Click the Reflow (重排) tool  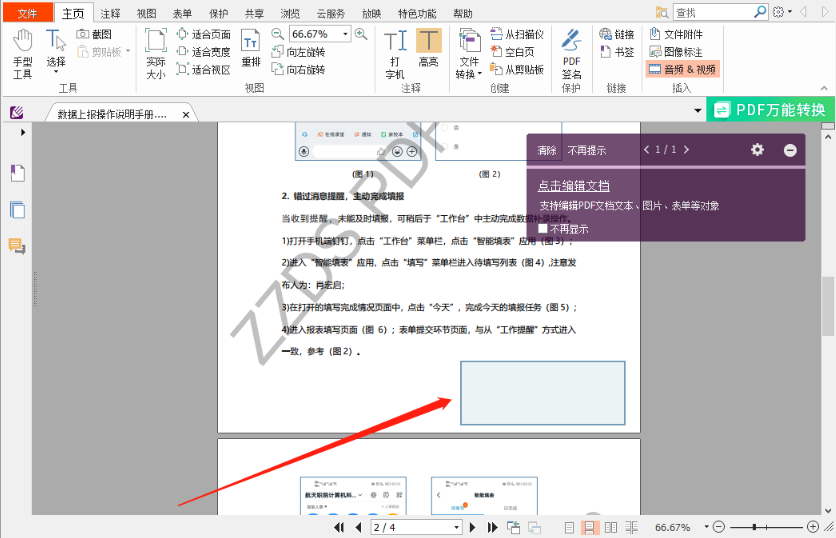tap(251, 49)
